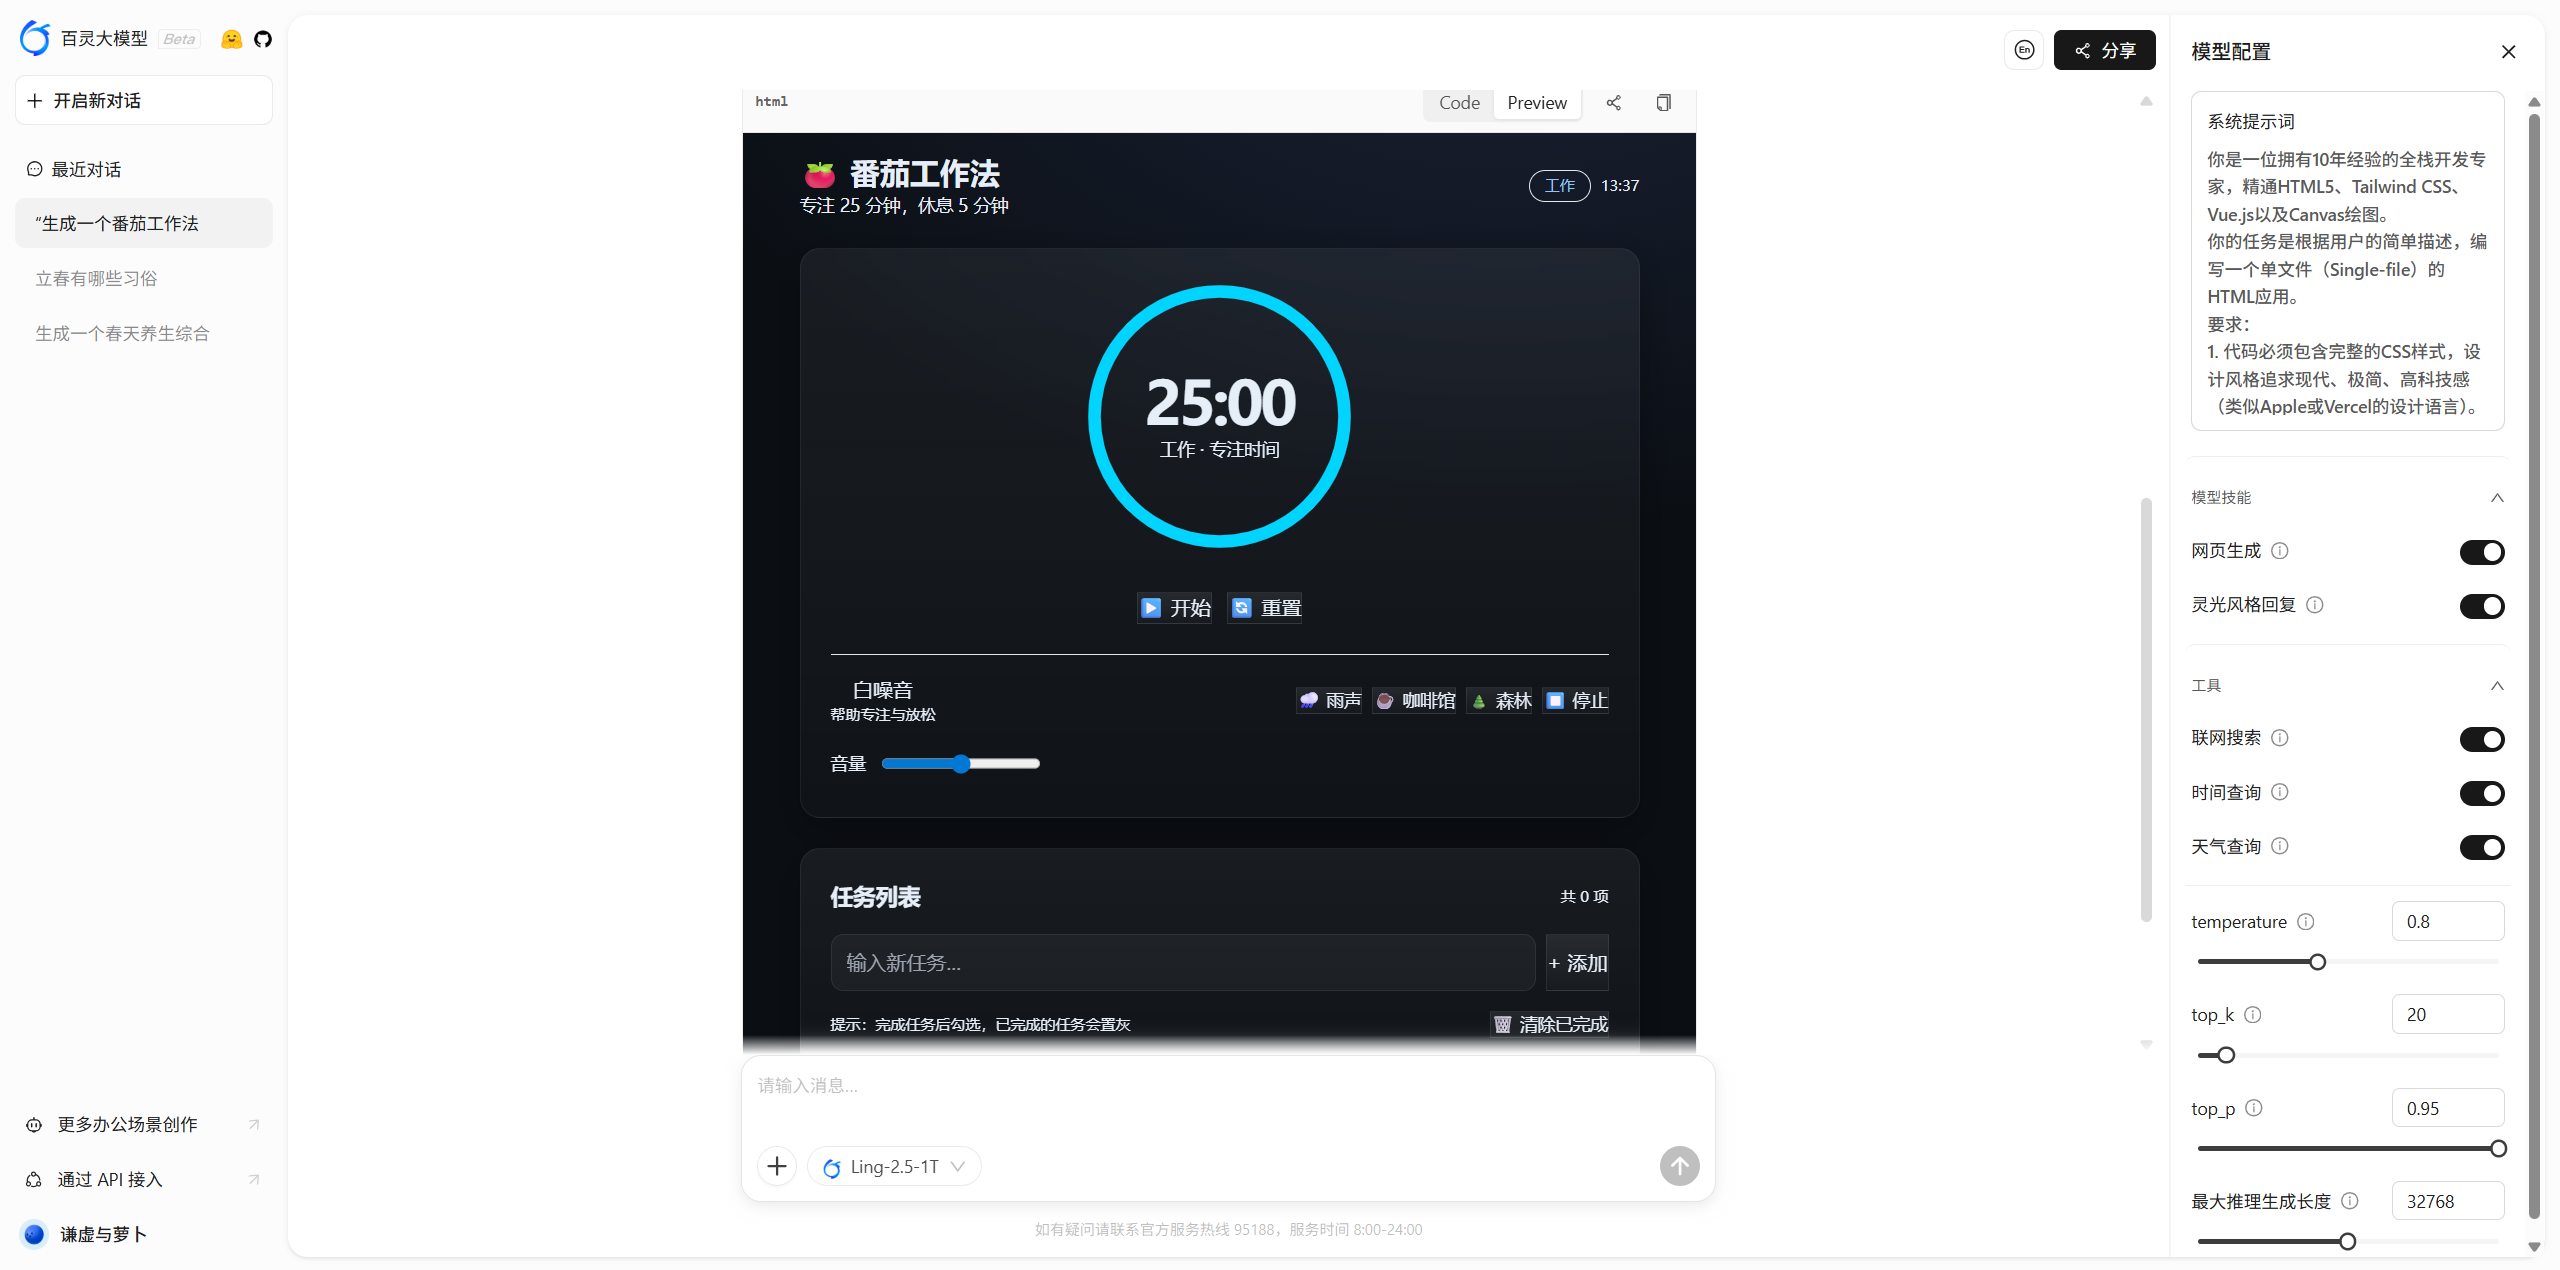Click the temperature slider handle
Viewport: 2560px width, 1270px height.
(x=2317, y=962)
